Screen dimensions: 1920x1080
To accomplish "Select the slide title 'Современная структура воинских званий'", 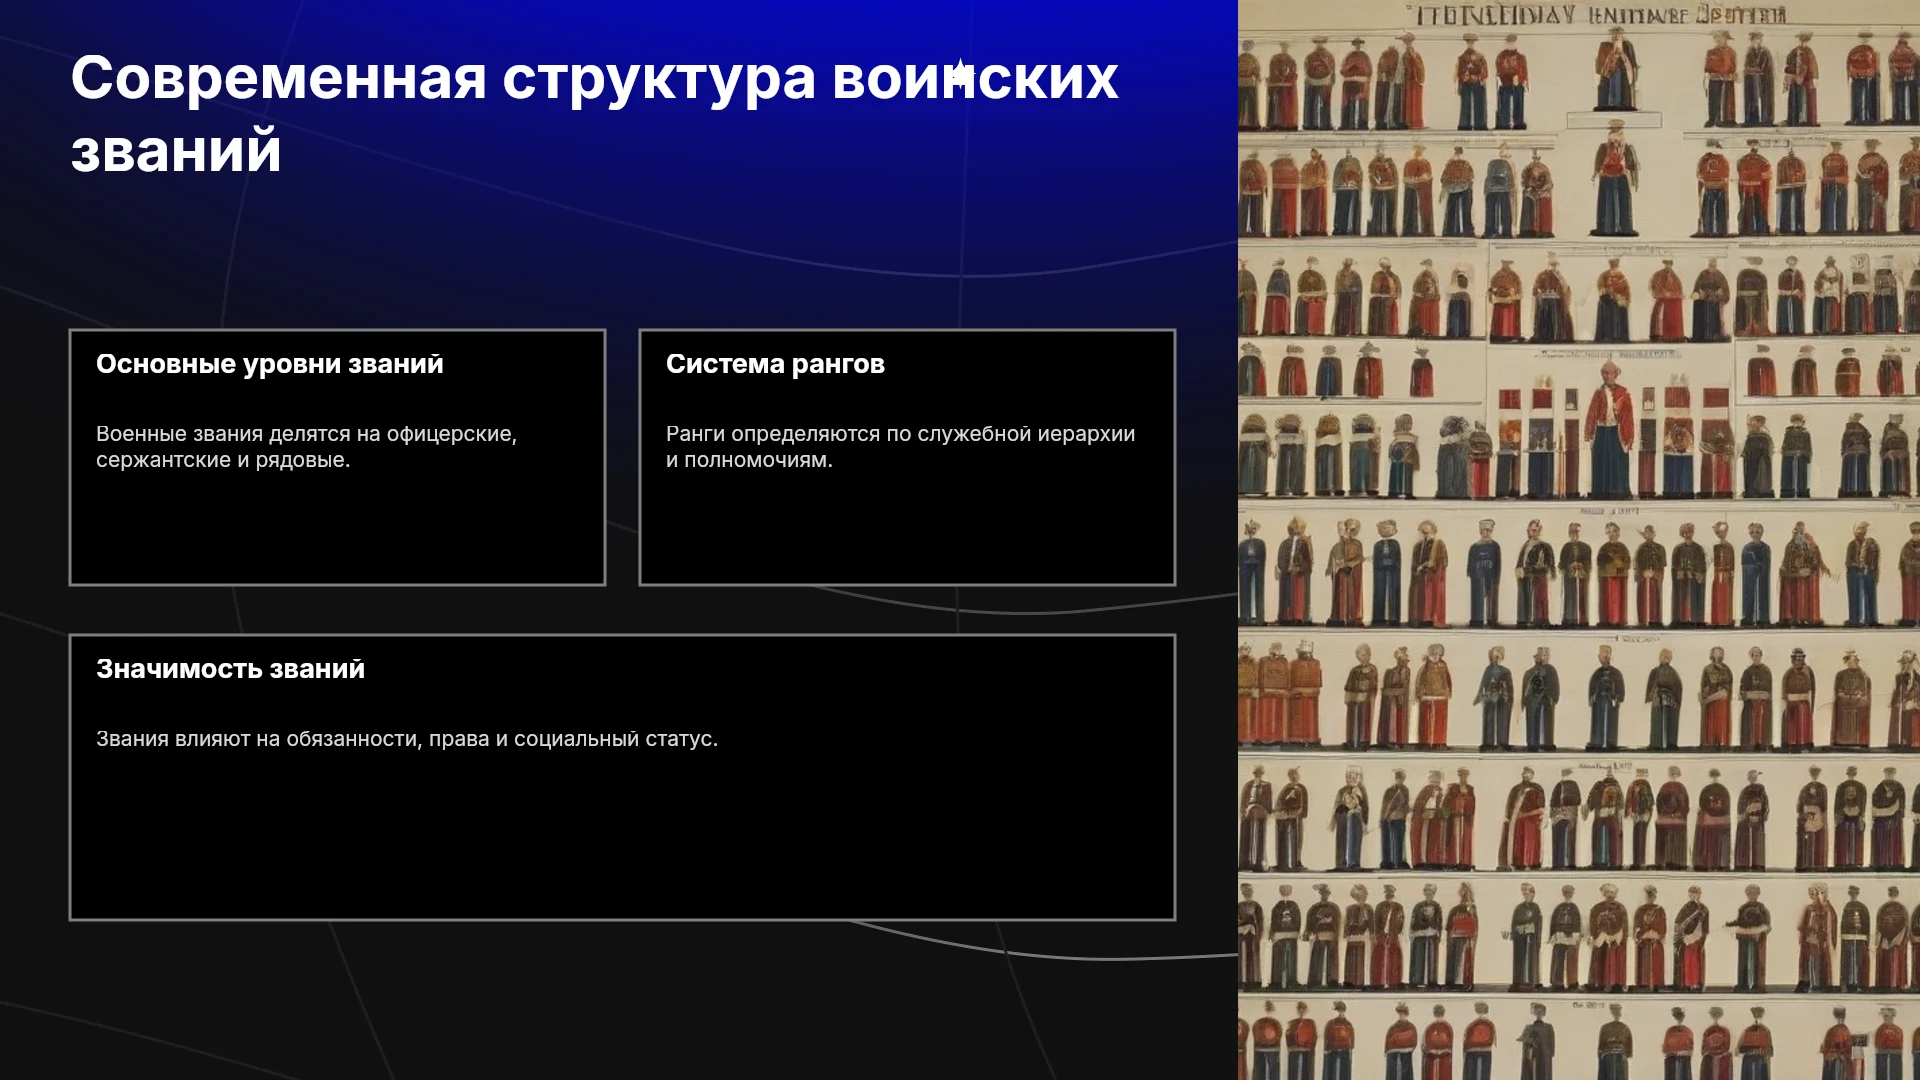I will pos(594,114).
